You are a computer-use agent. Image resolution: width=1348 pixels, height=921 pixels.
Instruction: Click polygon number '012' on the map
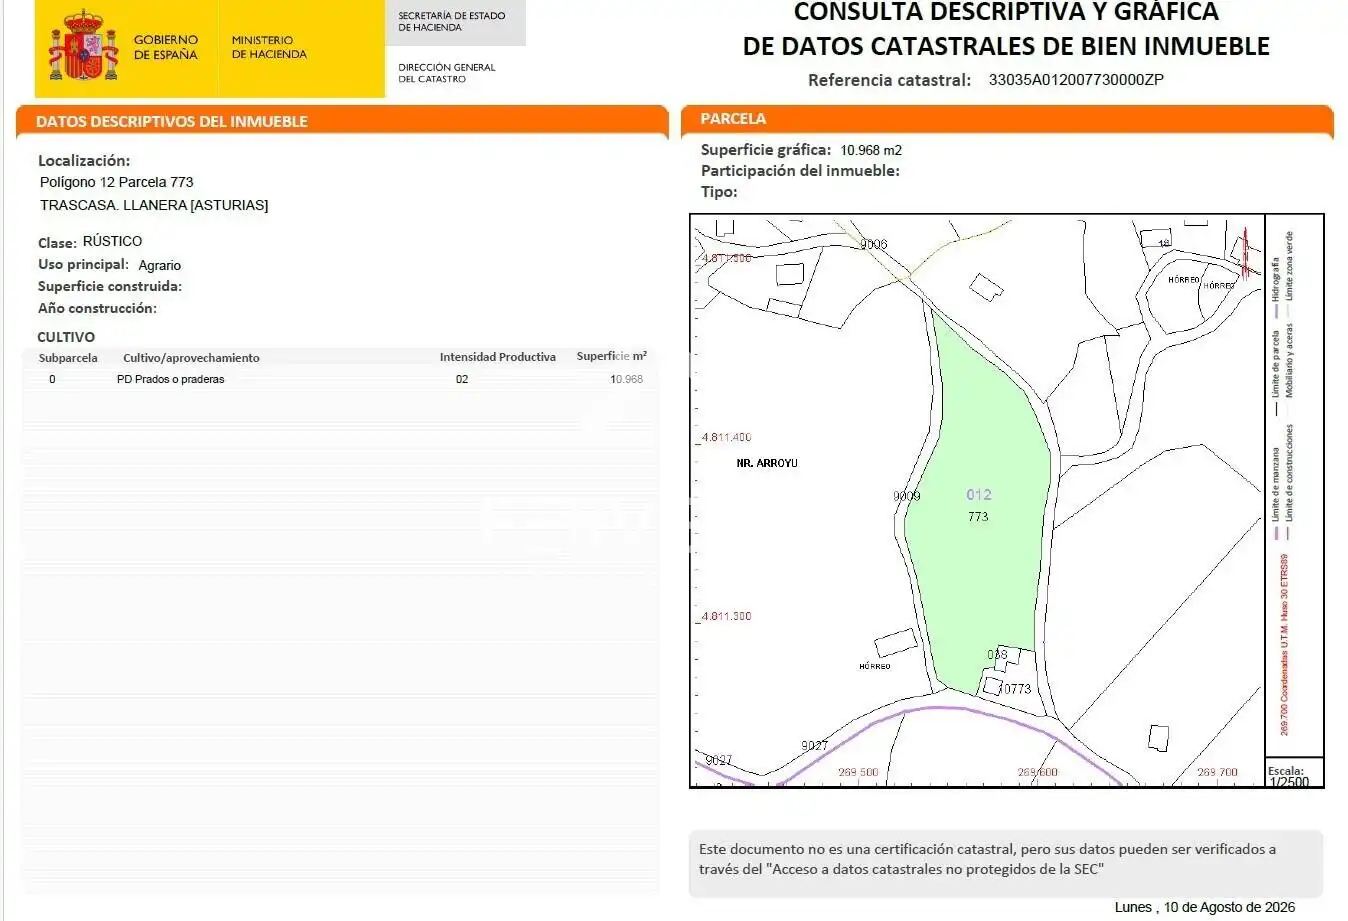point(979,494)
